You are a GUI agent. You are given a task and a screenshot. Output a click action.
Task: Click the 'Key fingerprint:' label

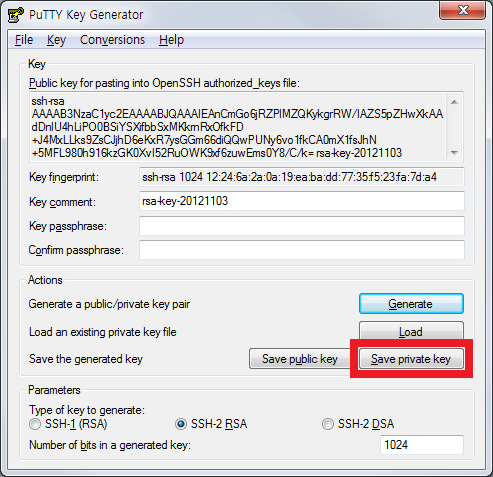64,177
